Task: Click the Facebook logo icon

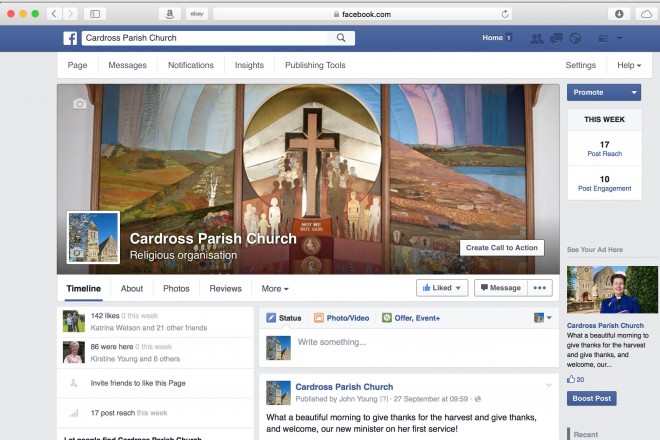Action: (70, 38)
